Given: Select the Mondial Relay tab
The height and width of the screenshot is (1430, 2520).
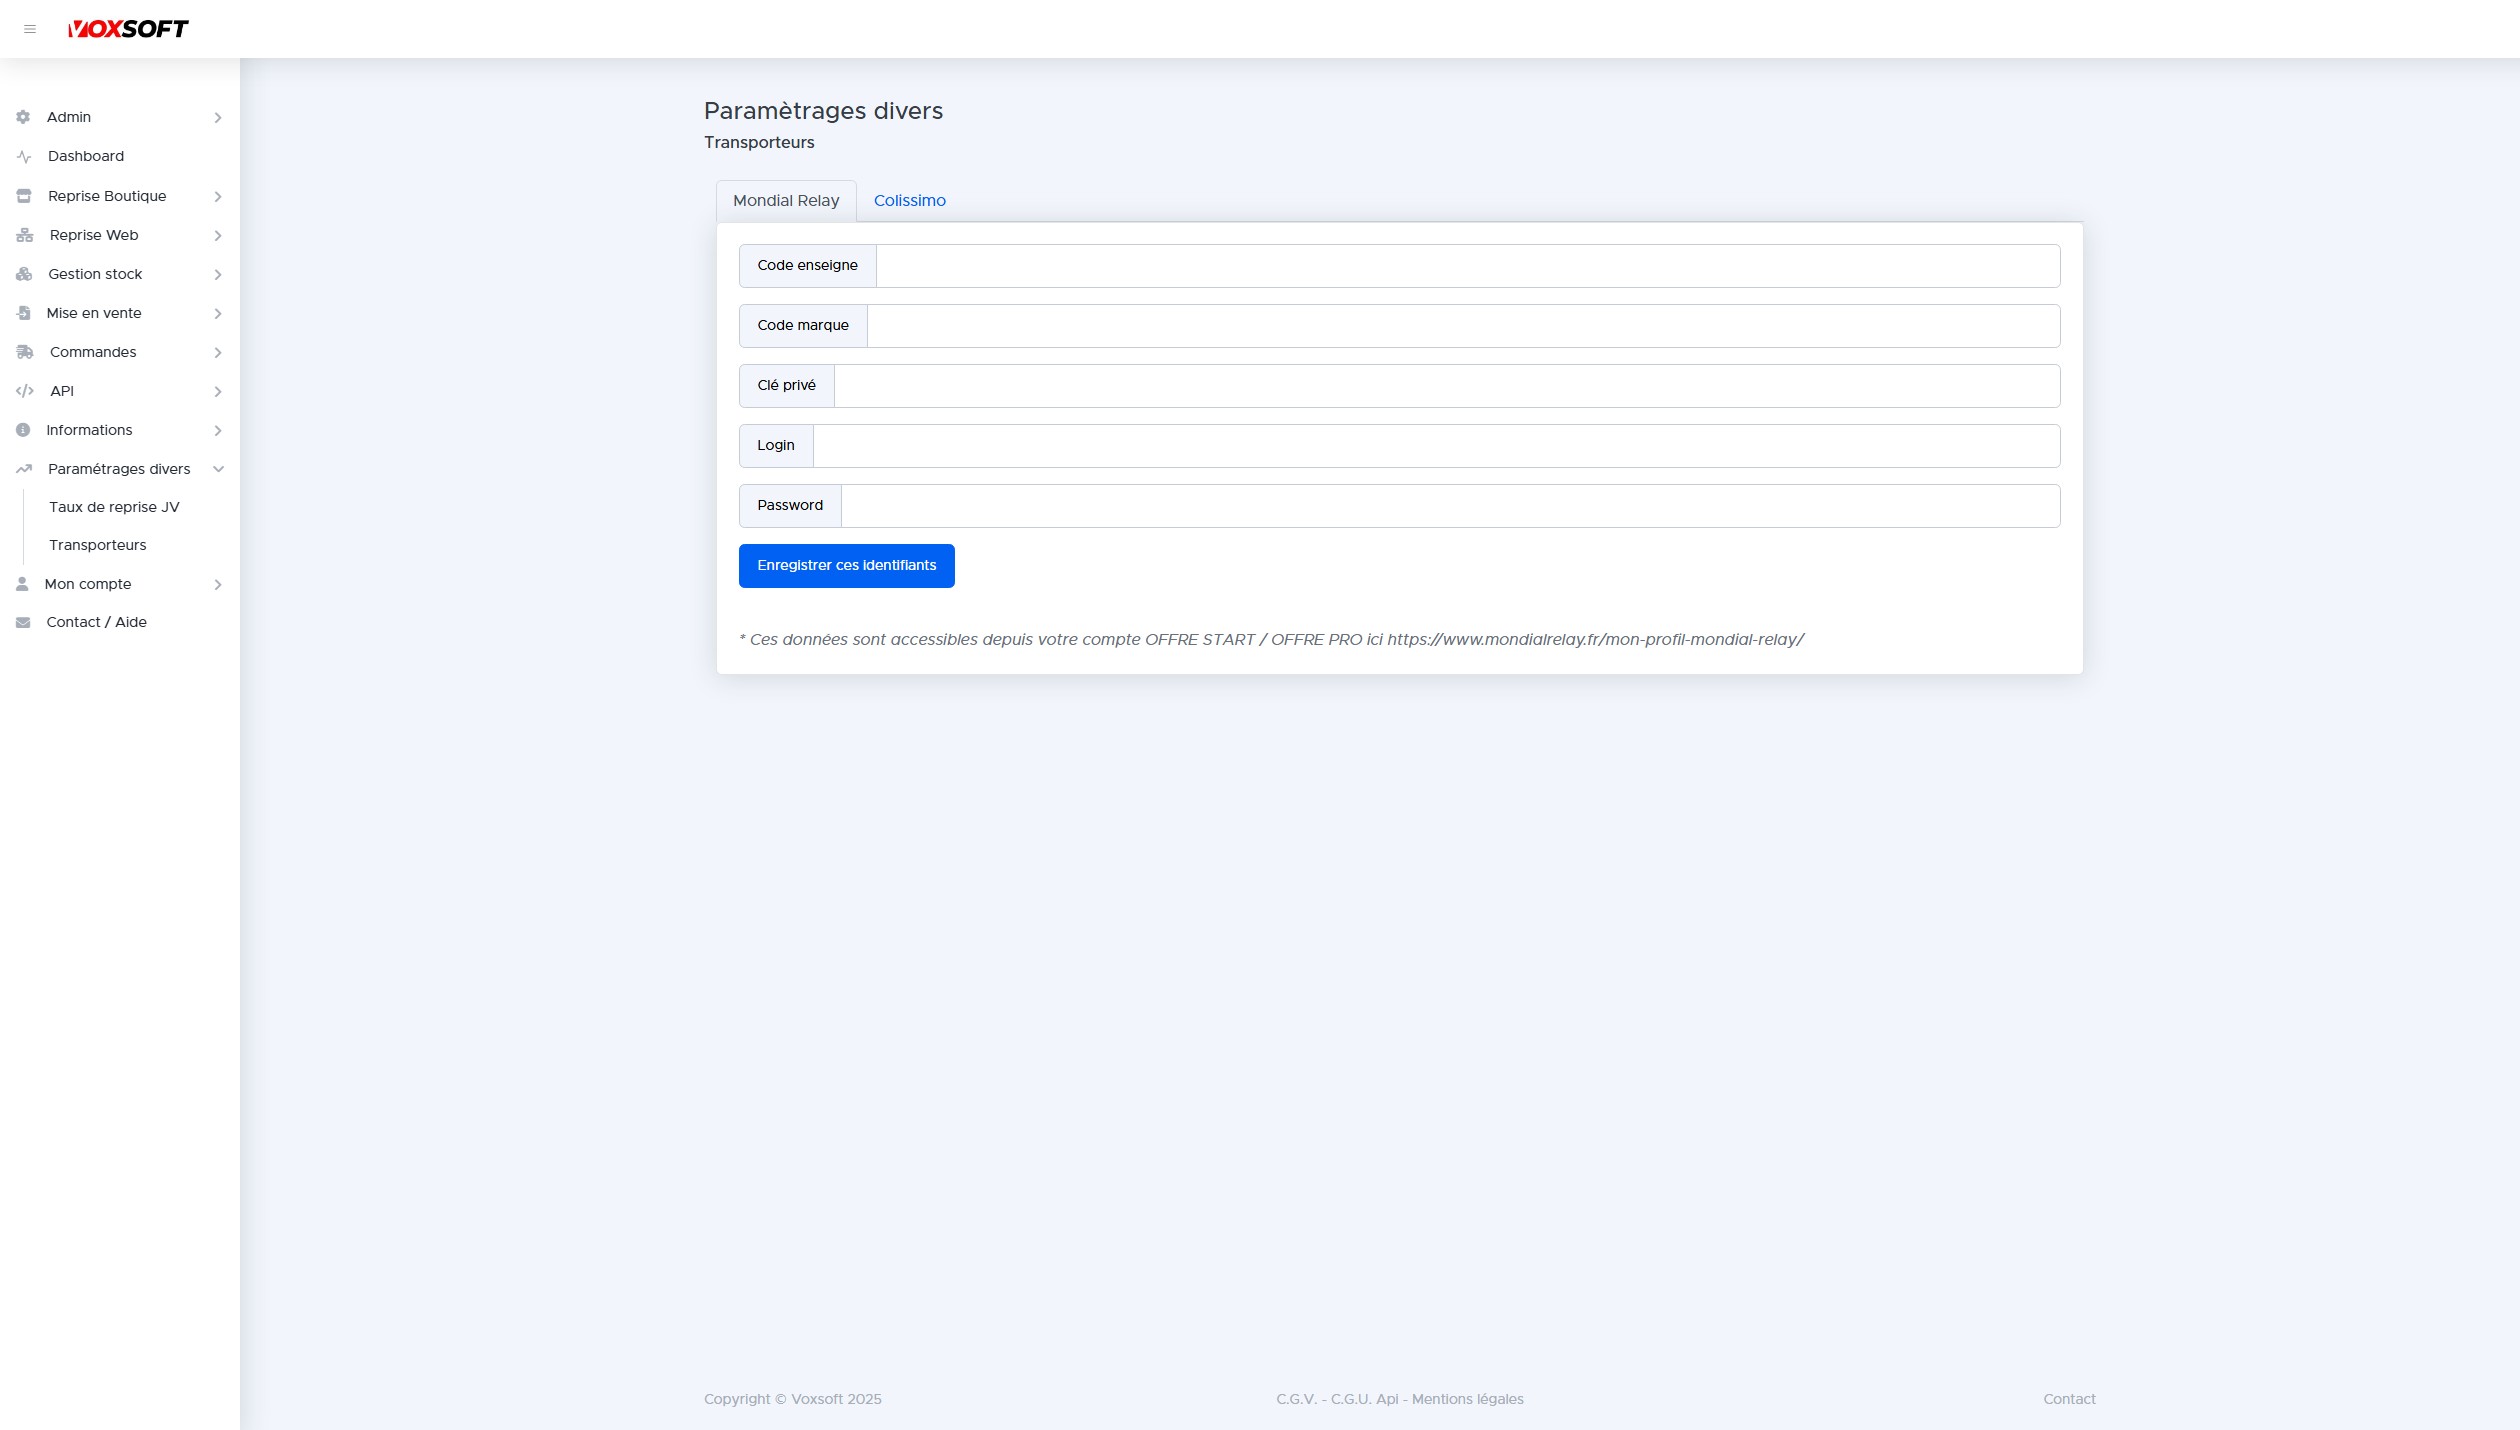Looking at the screenshot, I should [x=786, y=201].
